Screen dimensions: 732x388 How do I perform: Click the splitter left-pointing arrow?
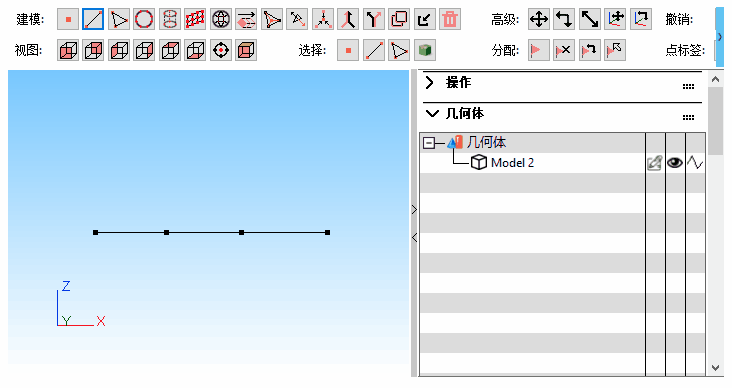[x=414, y=238]
